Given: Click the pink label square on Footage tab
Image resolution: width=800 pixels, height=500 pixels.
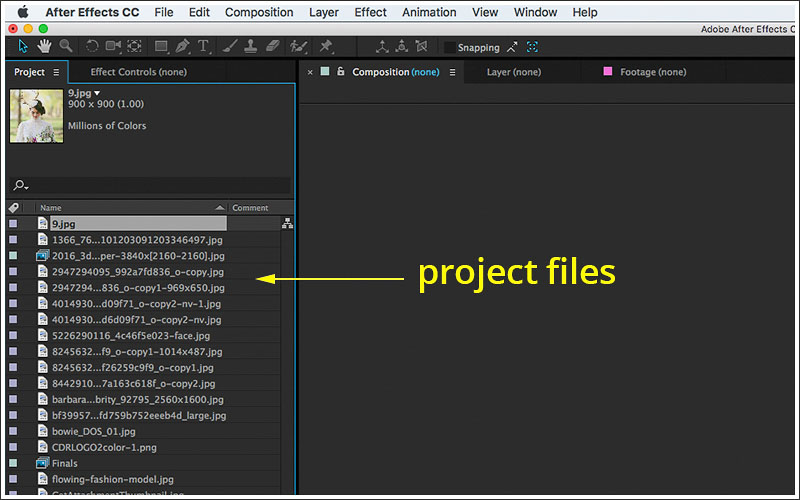Looking at the screenshot, I should [x=608, y=71].
